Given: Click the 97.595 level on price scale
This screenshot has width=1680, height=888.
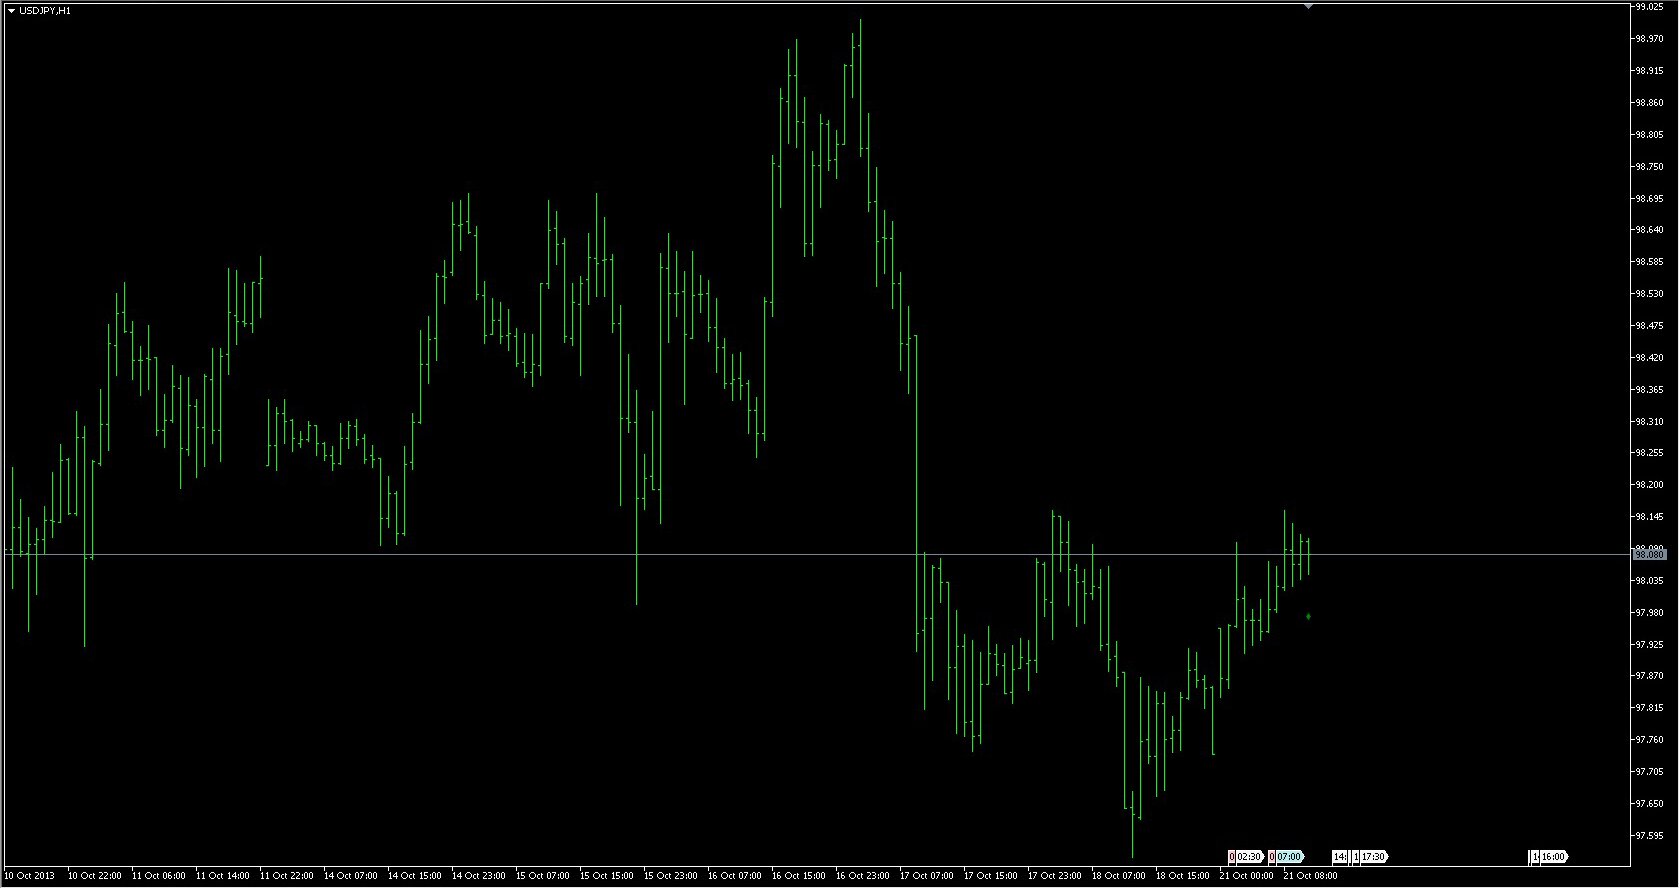Looking at the screenshot, I should 1649,836.
